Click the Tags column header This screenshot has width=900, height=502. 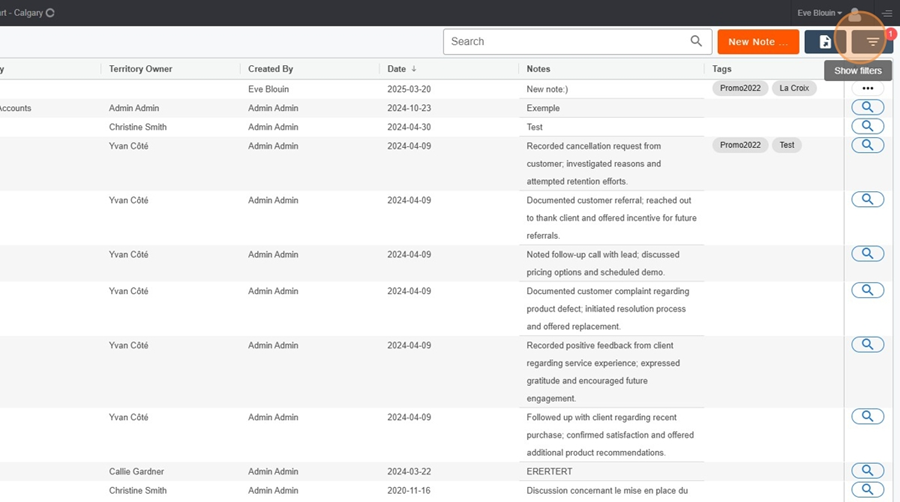pyautogui.click(x=721, y=69)
